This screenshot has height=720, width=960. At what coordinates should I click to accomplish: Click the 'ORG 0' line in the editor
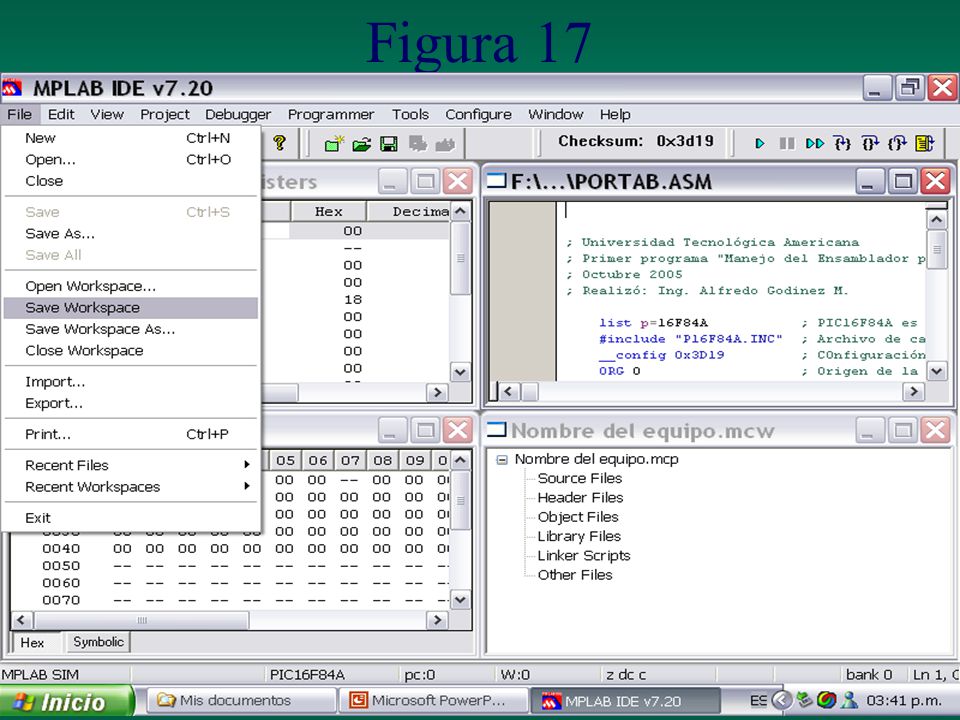(x=620, y=371)
